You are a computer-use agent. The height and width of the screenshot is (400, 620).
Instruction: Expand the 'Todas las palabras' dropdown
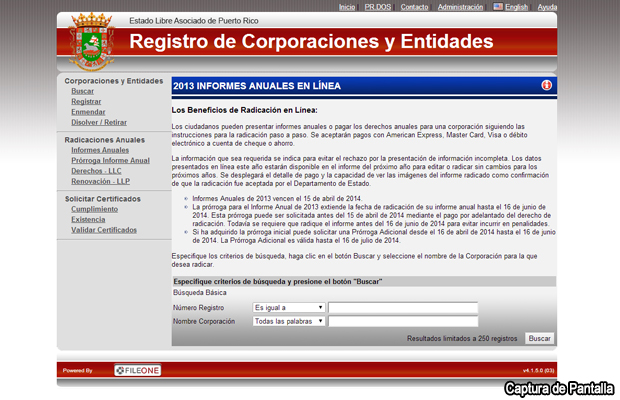(288, 322)
